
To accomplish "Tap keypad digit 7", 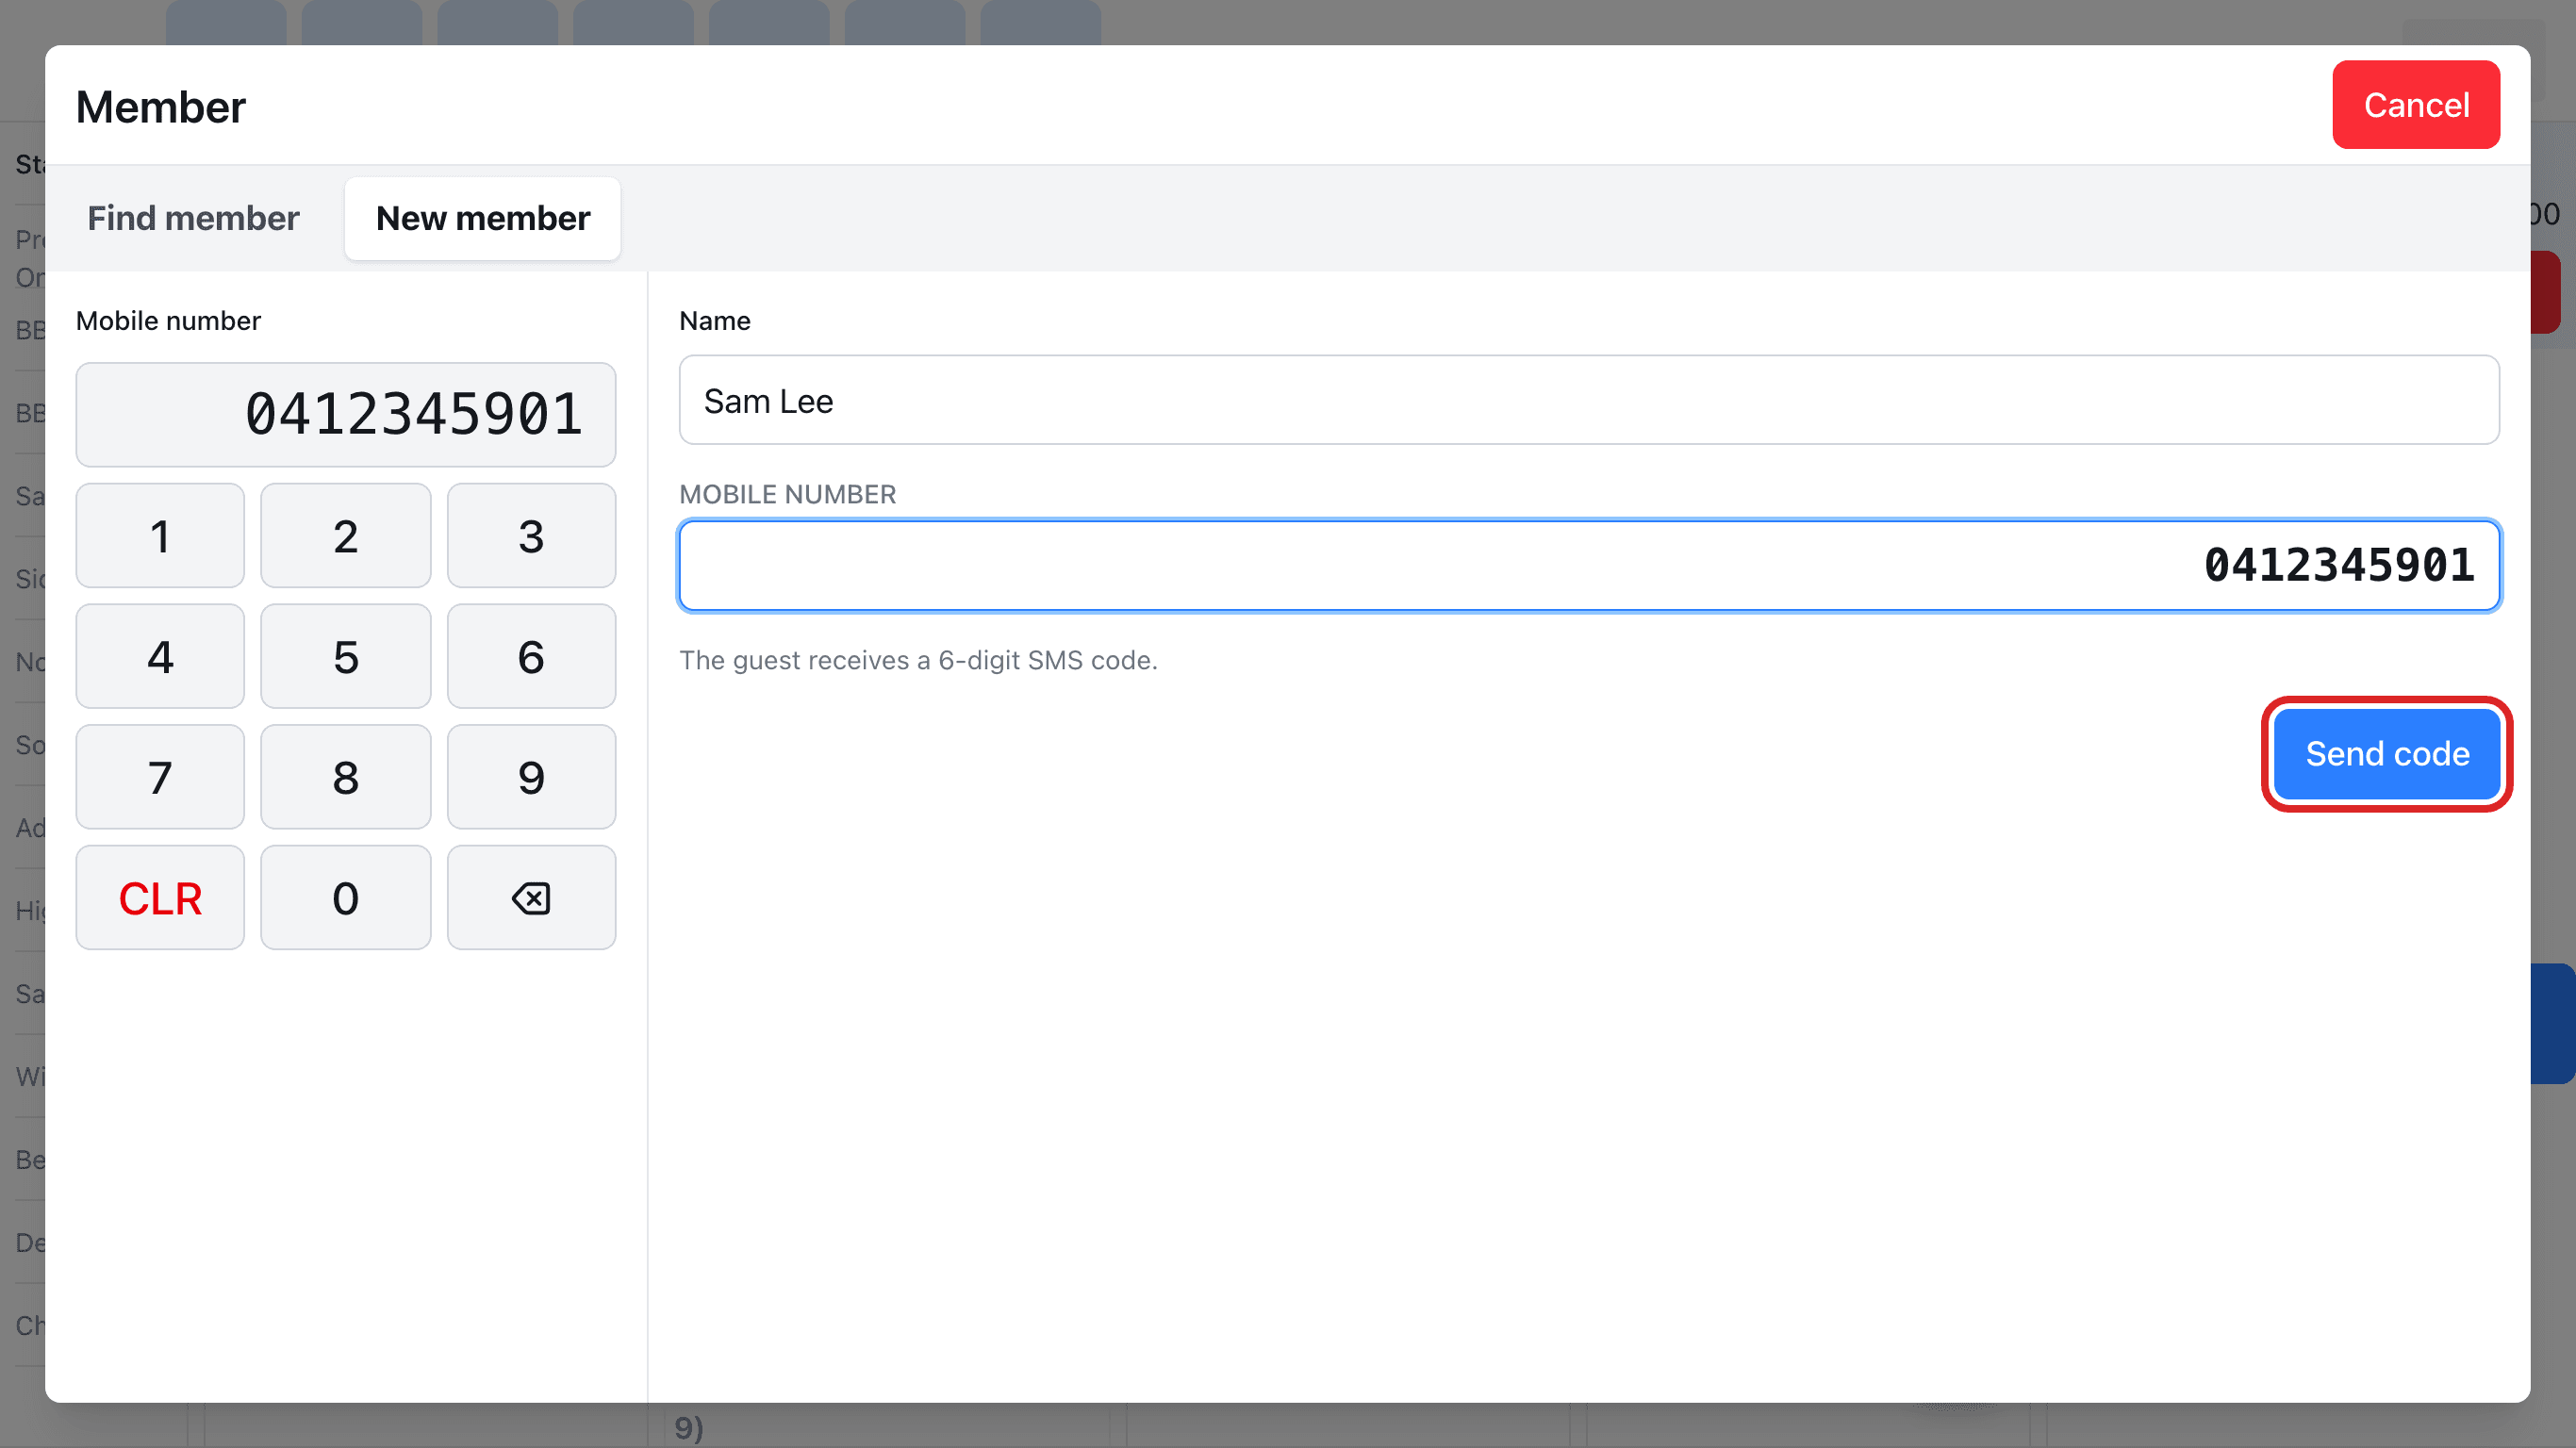I will click(160, 777).
